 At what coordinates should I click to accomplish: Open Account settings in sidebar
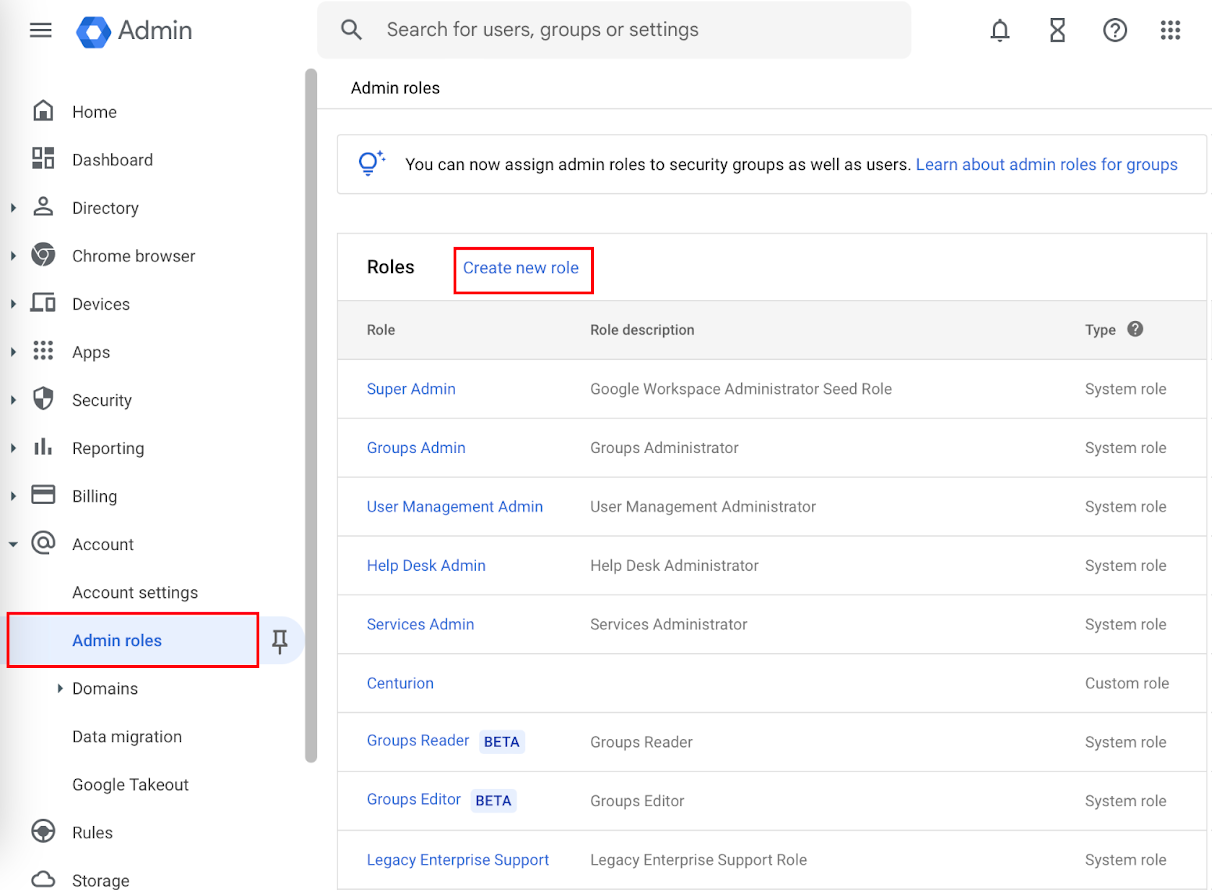135,592
